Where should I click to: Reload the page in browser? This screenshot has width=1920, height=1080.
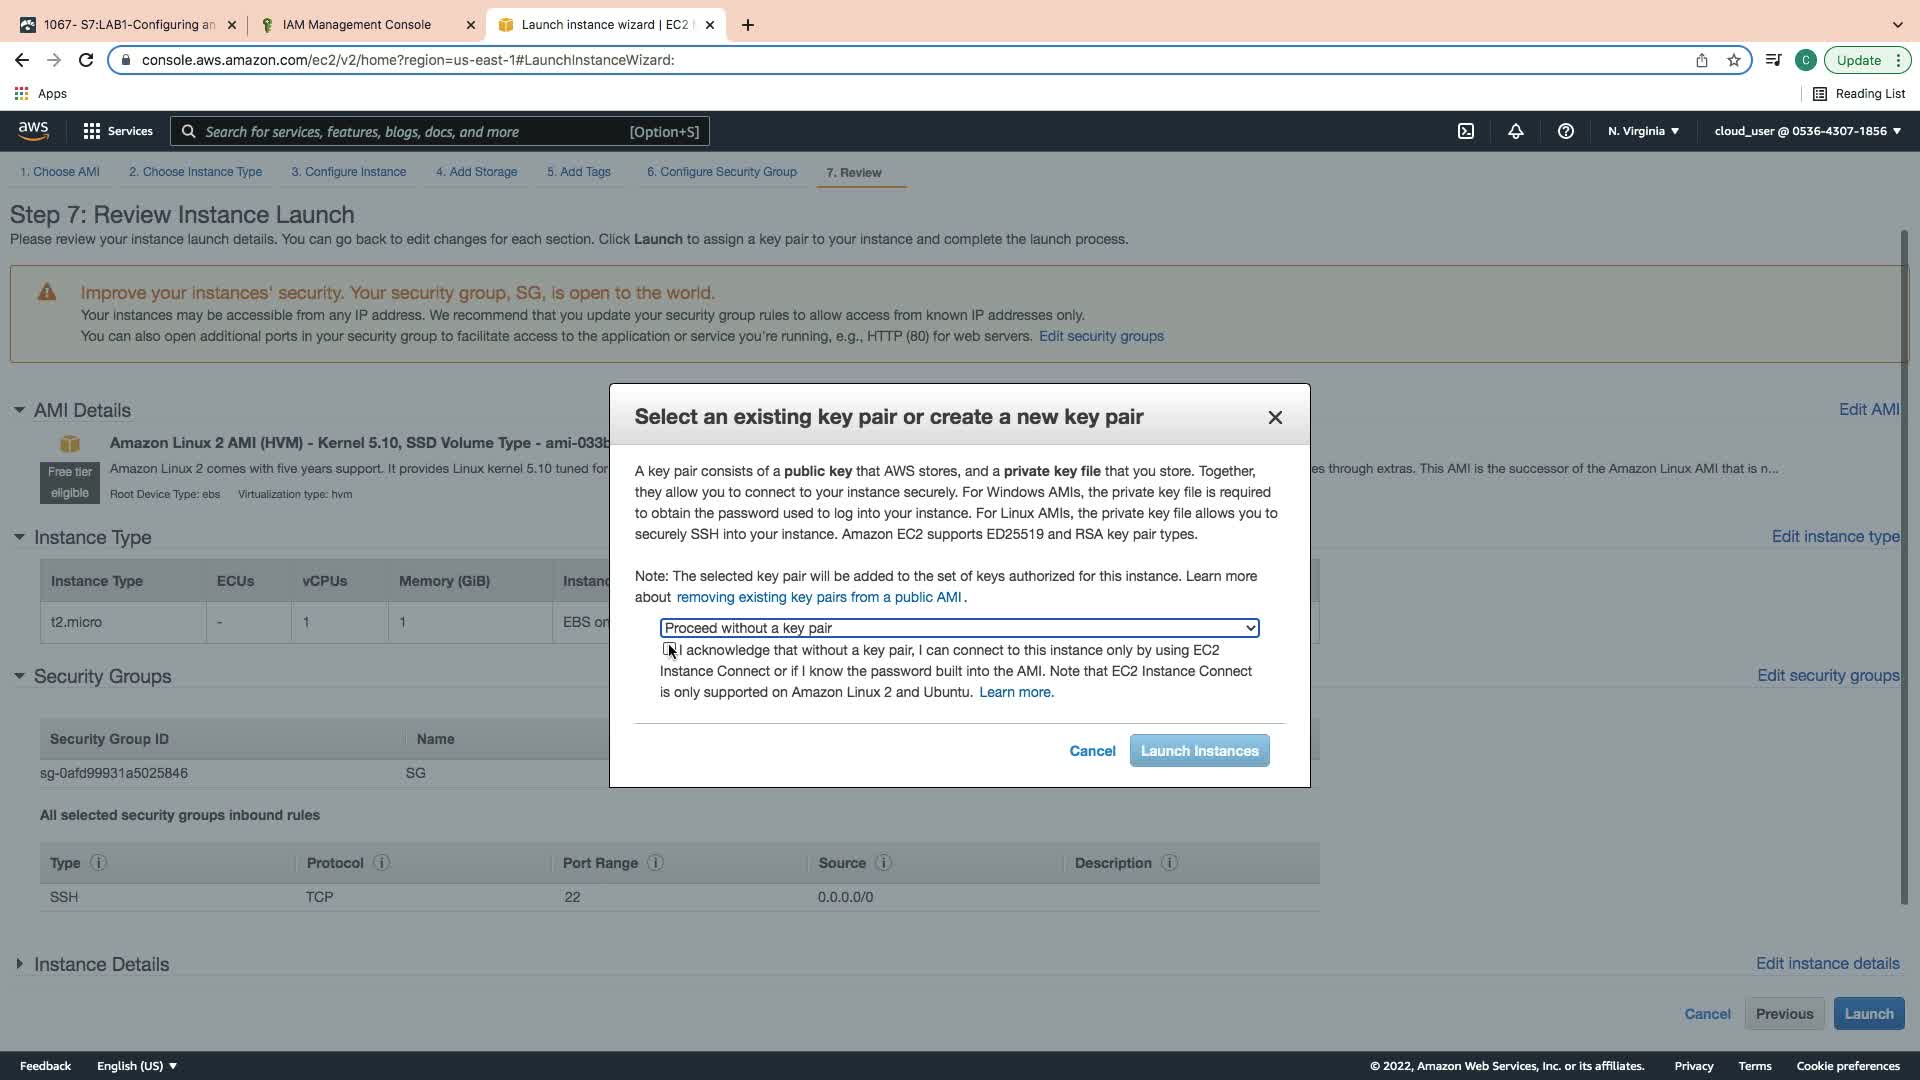pyautogui.click(x=86, y=60)
